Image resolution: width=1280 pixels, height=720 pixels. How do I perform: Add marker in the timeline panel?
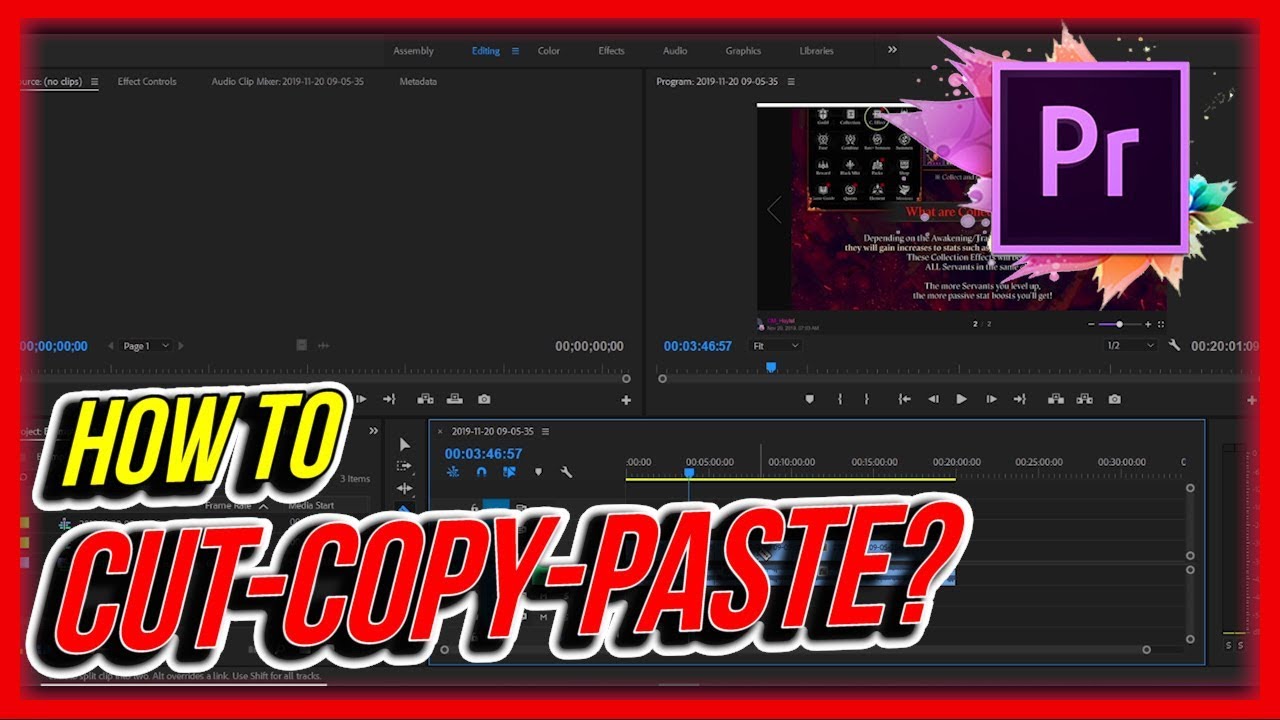538,472
